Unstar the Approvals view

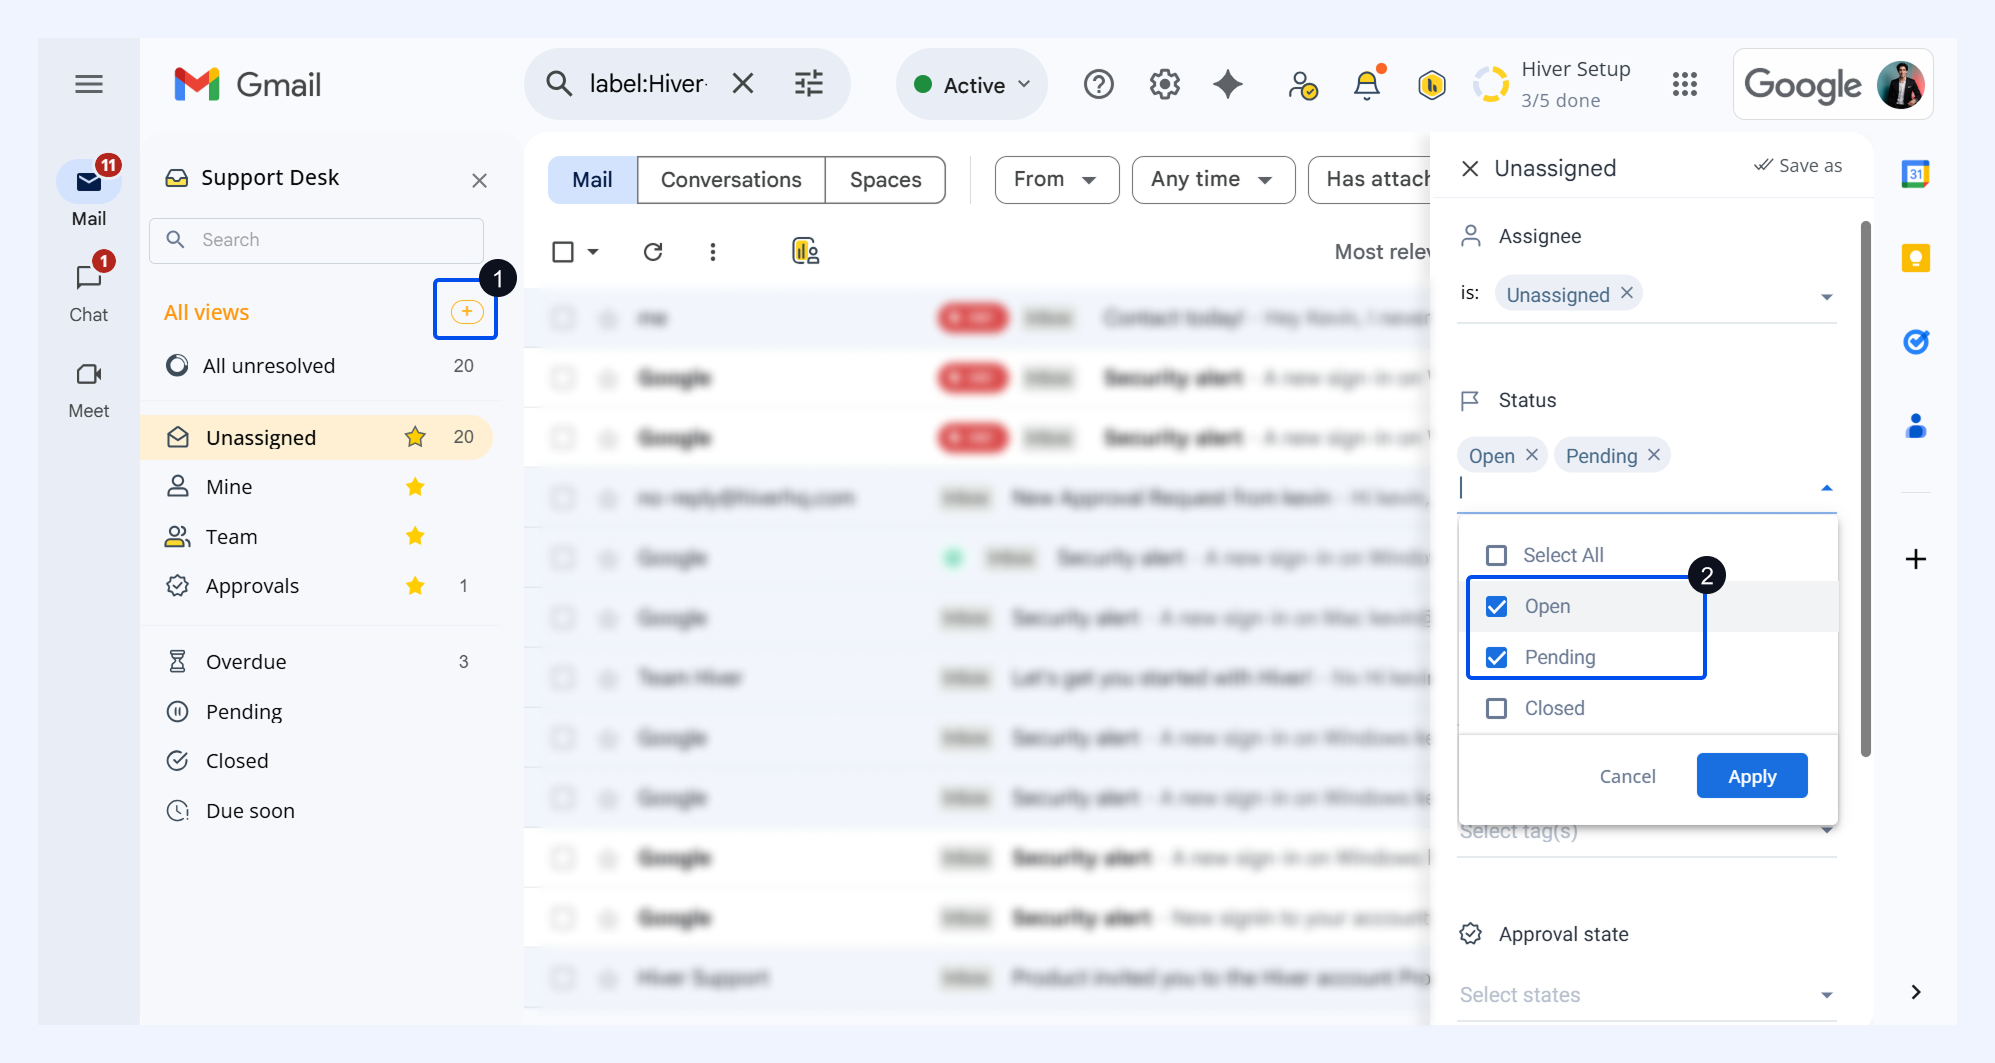415,586
